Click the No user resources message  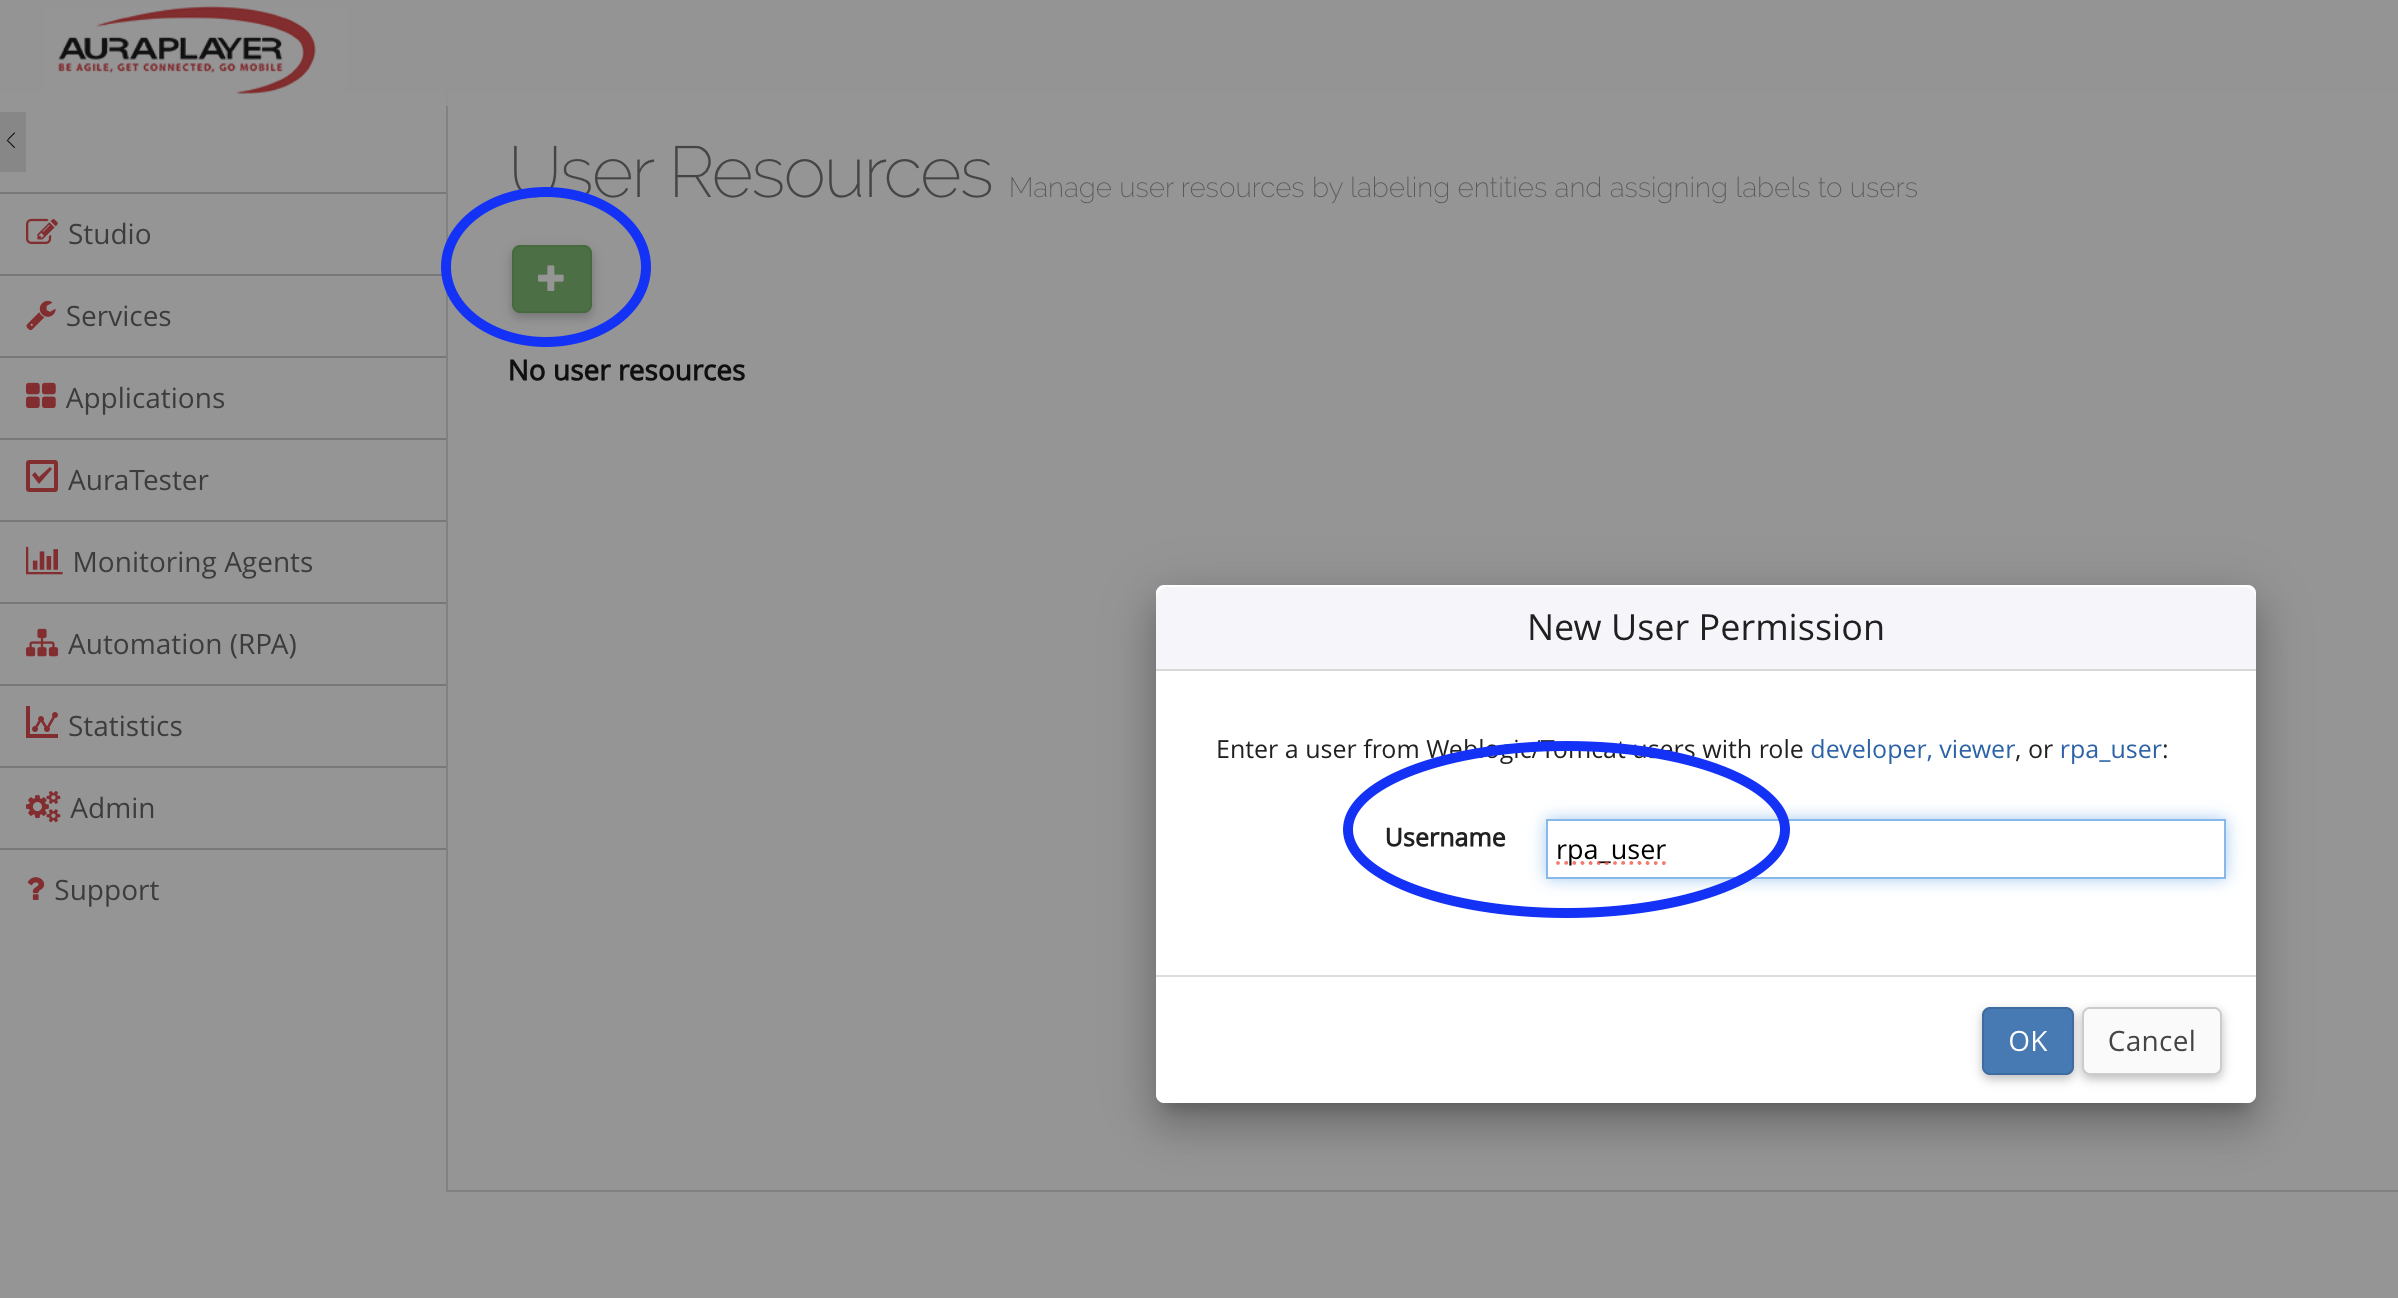tap(626, 371)
